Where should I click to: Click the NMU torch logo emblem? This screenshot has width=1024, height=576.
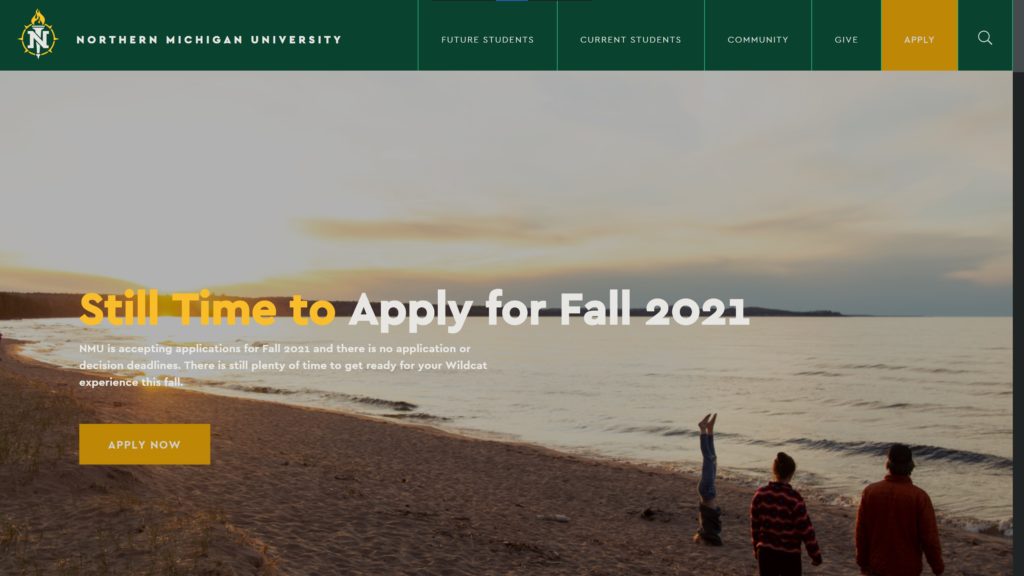coord(38,35)
